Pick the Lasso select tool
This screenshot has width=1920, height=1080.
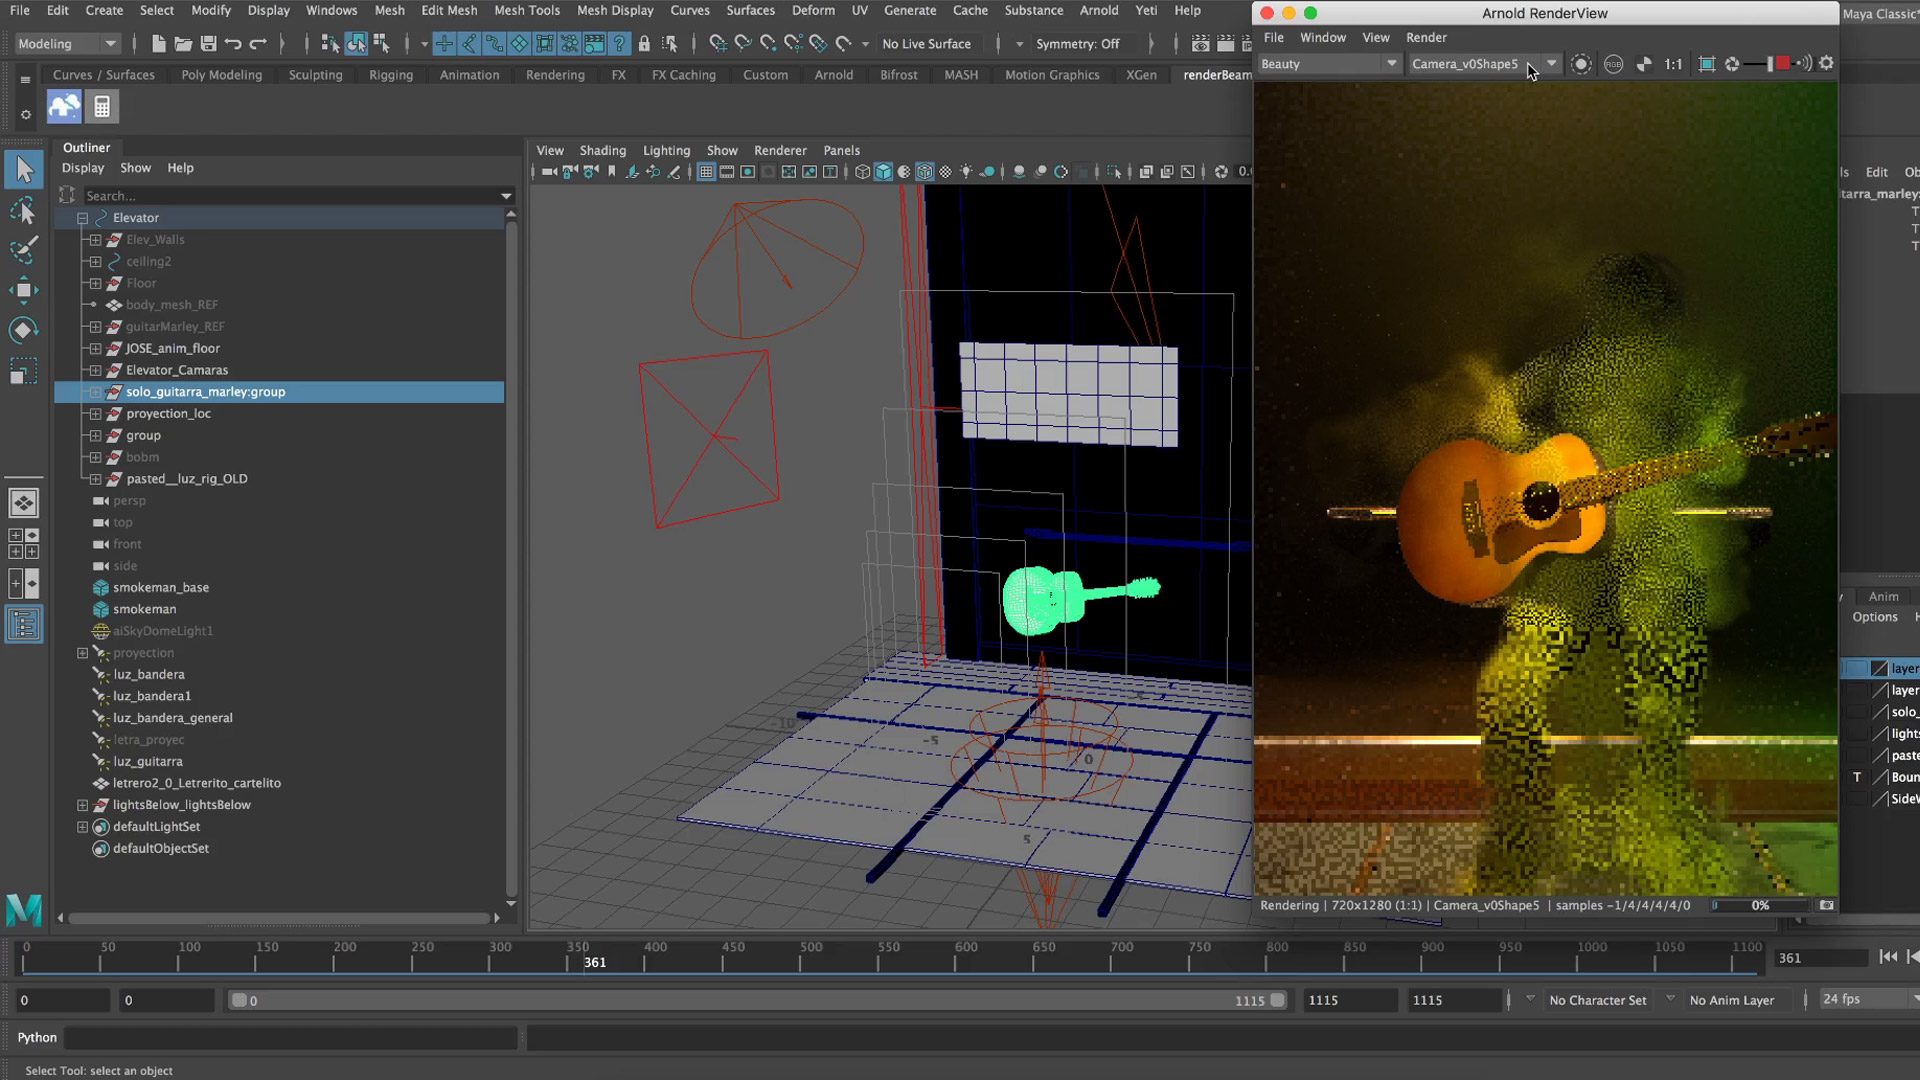[23, 211]
